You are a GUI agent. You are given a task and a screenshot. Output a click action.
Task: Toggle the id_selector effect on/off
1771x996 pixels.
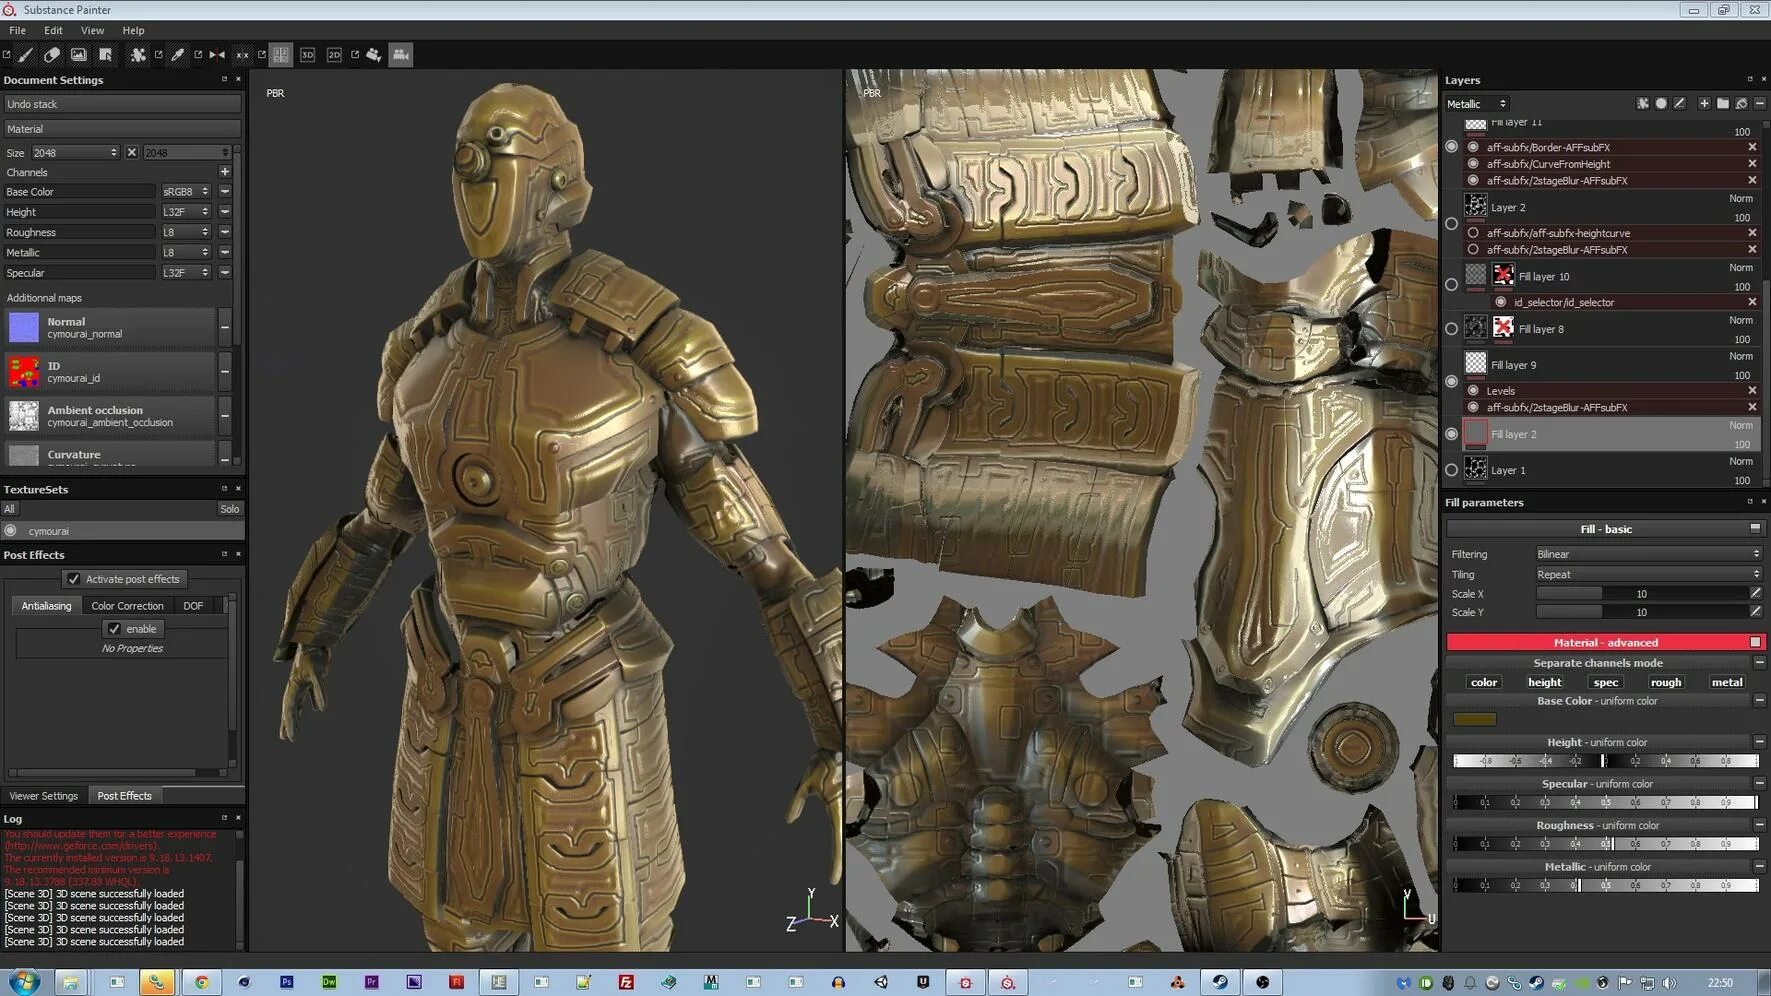pos(1501,302)
